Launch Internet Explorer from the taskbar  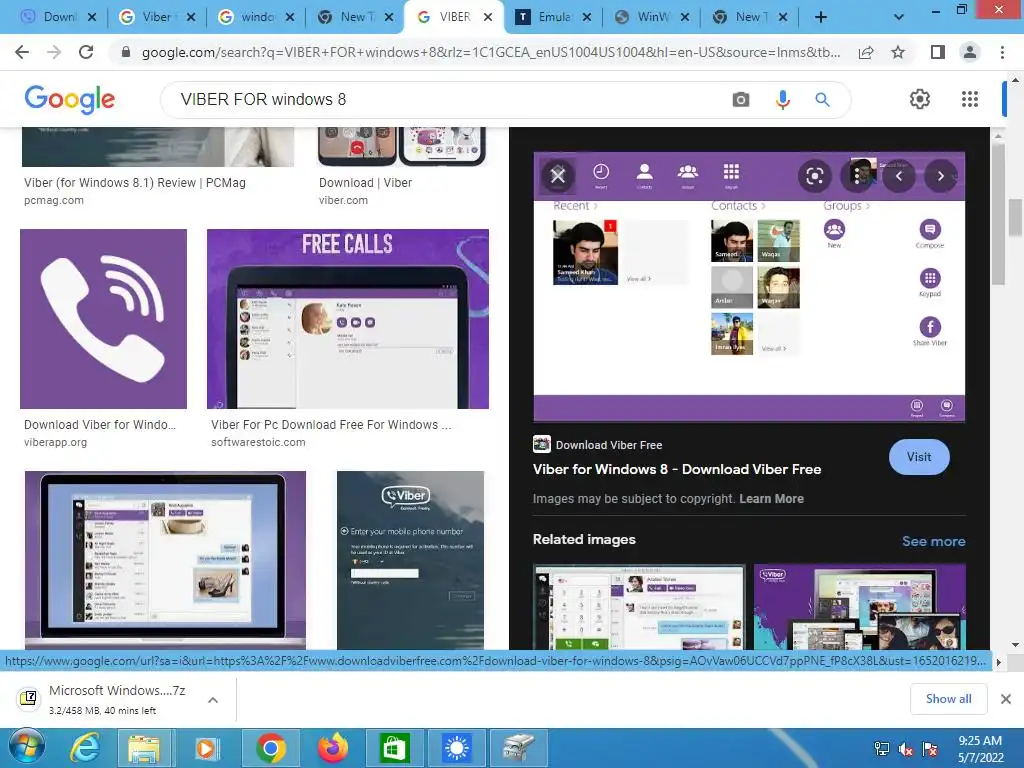pyautogui.click(x=86, y=748)
